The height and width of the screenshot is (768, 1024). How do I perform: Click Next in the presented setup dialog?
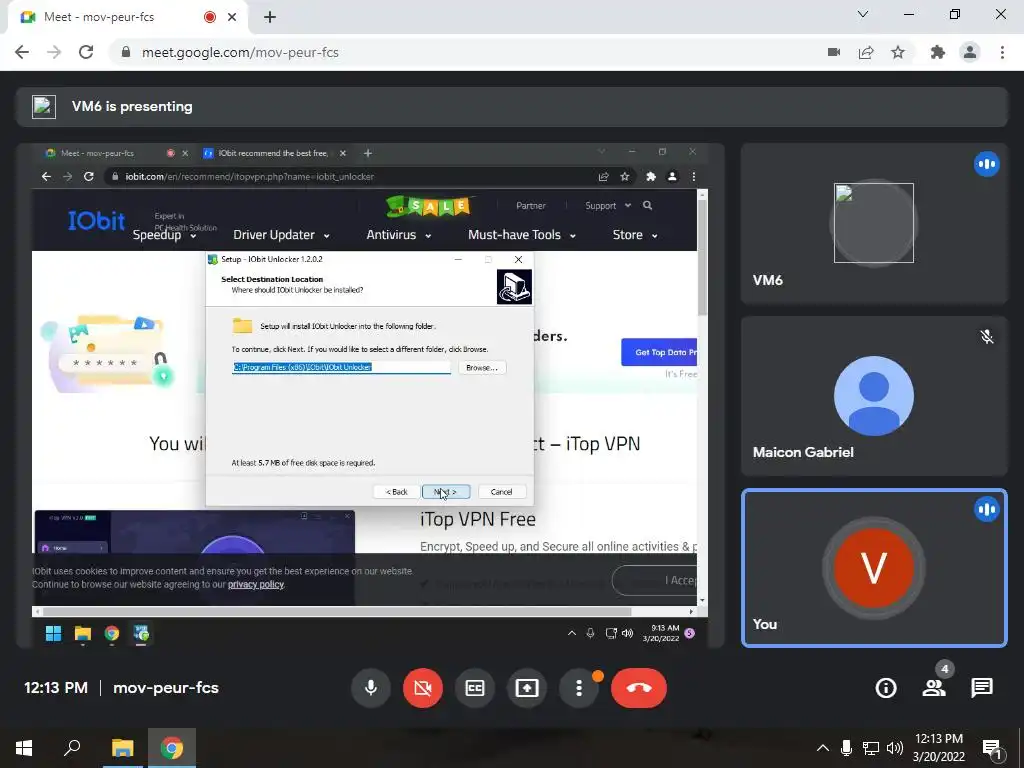[x=445, y=492]
